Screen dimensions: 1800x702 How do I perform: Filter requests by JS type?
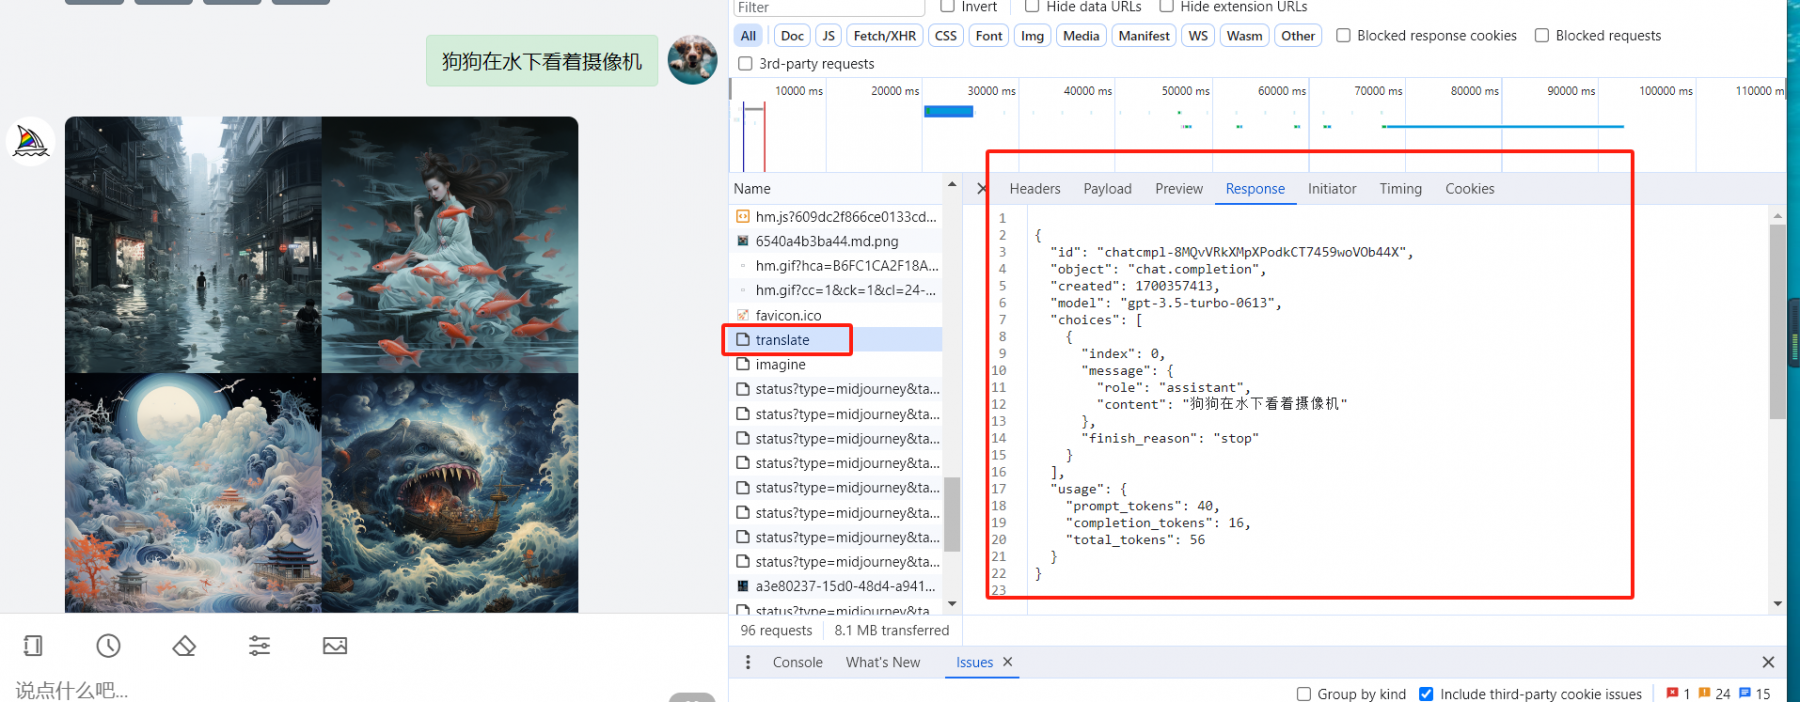[x=828, y=36]
